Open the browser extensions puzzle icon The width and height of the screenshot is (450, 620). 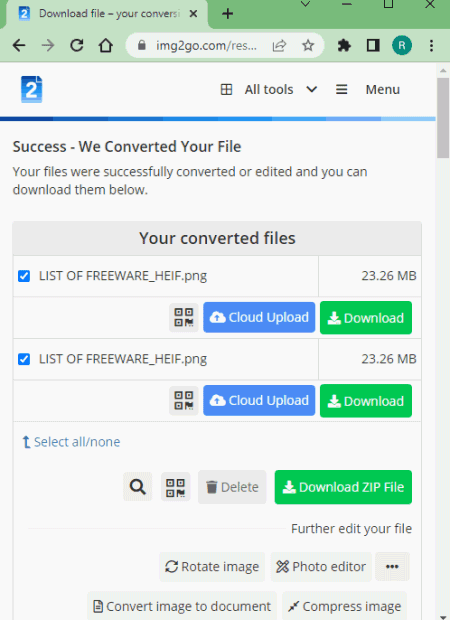(344, 45)
